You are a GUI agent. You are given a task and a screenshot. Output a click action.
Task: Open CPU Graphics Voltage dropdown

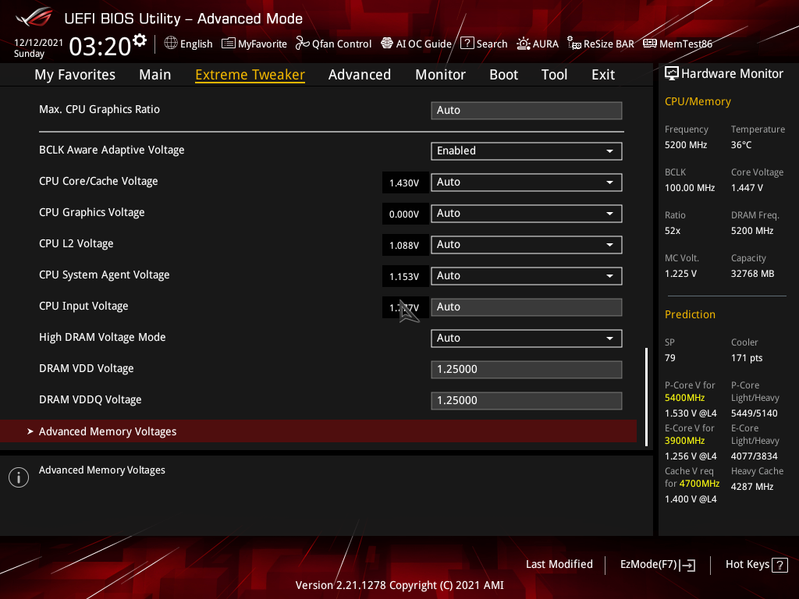tap(526, 213)
